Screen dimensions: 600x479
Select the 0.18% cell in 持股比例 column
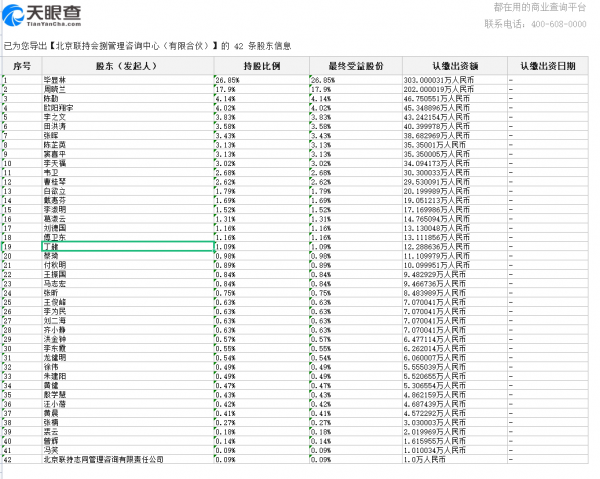tap(261, 432)
